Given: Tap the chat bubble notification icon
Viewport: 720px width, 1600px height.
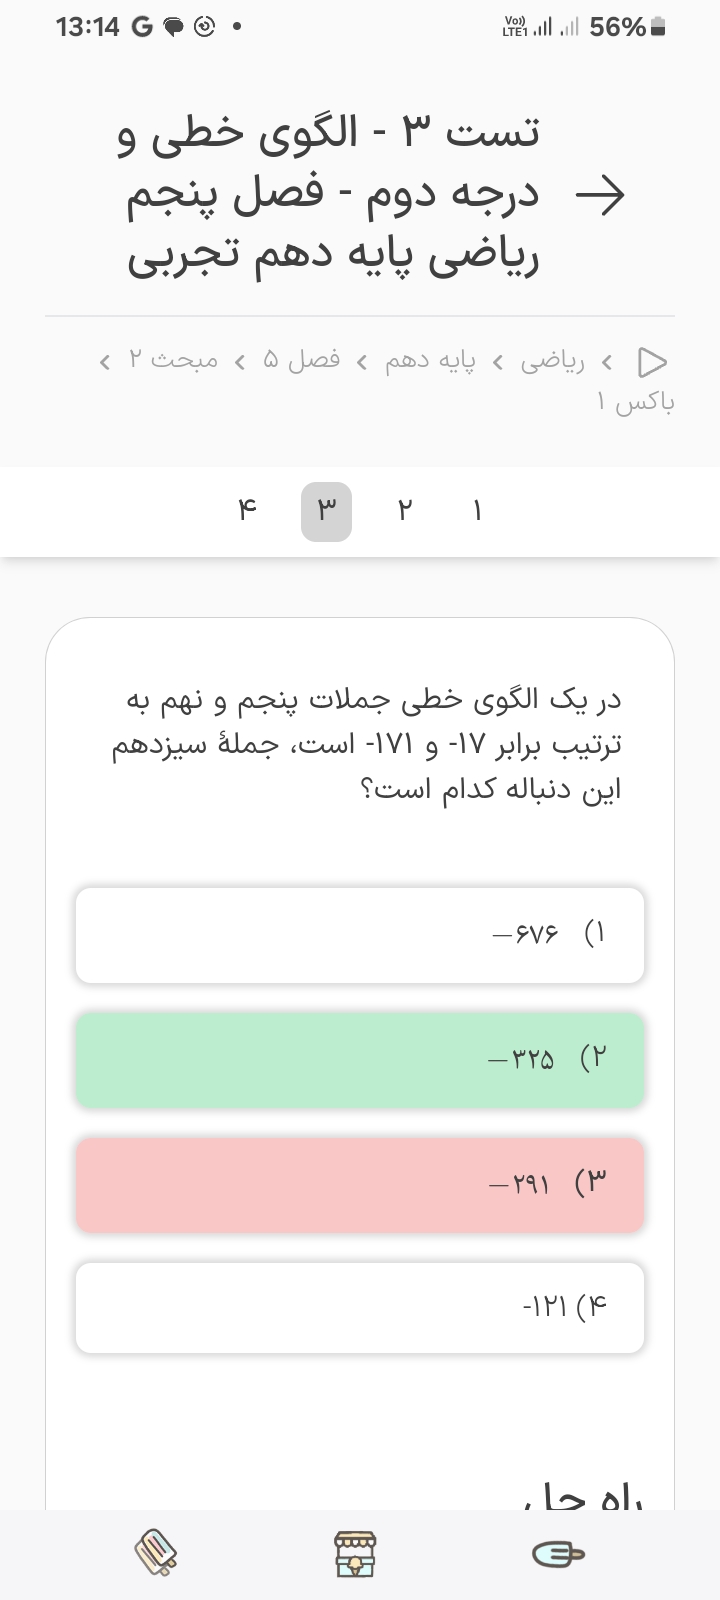Looking at the screenshot, I should click(x=174, y=28).
